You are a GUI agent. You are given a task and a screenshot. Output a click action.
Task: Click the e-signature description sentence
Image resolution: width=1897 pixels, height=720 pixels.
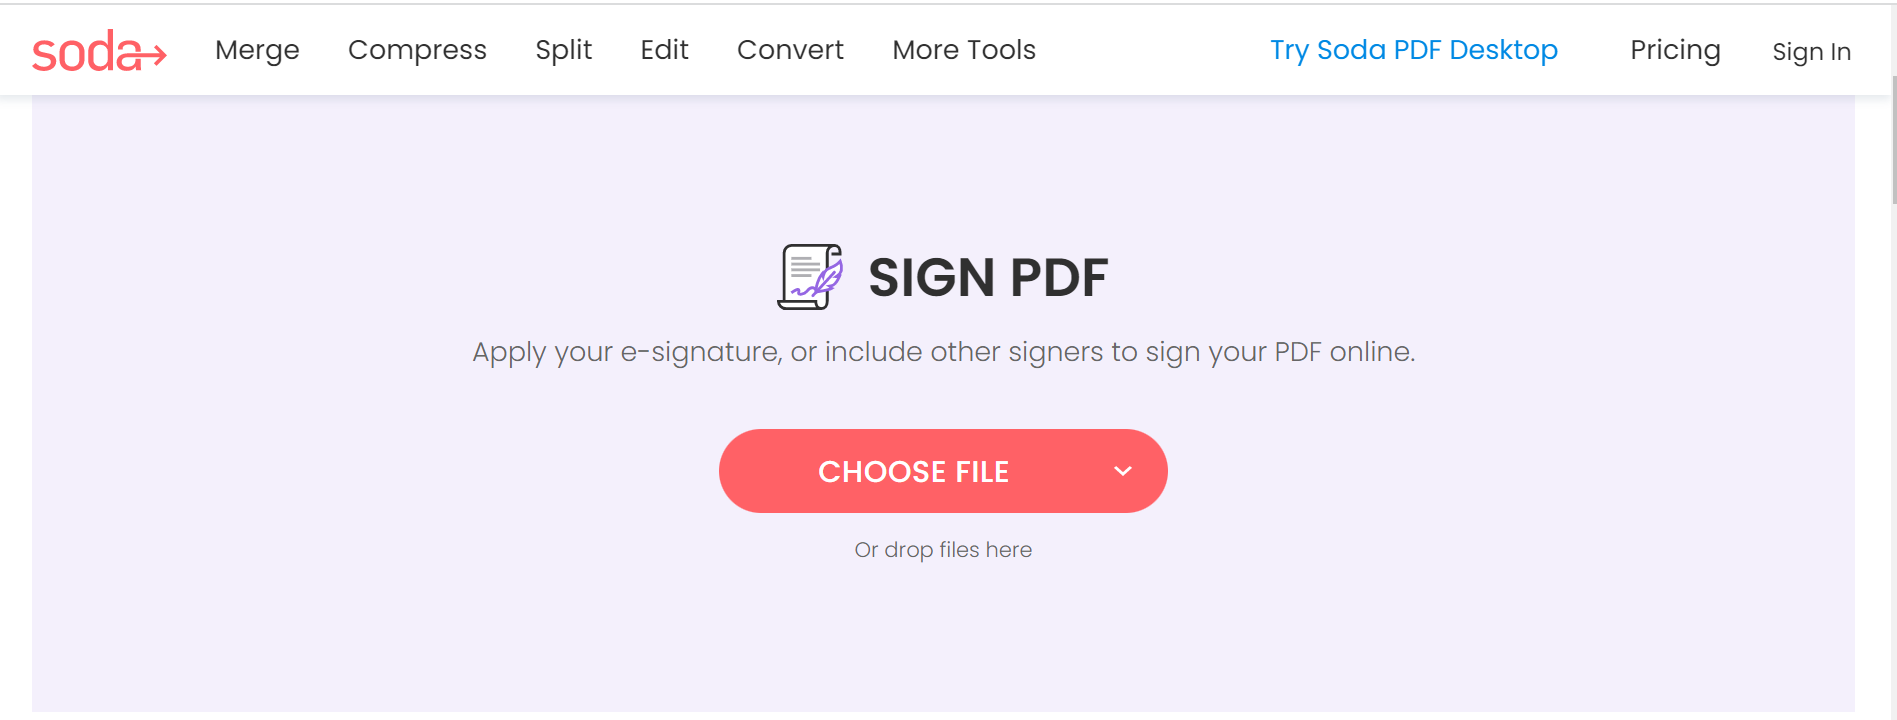pos(943,352)
